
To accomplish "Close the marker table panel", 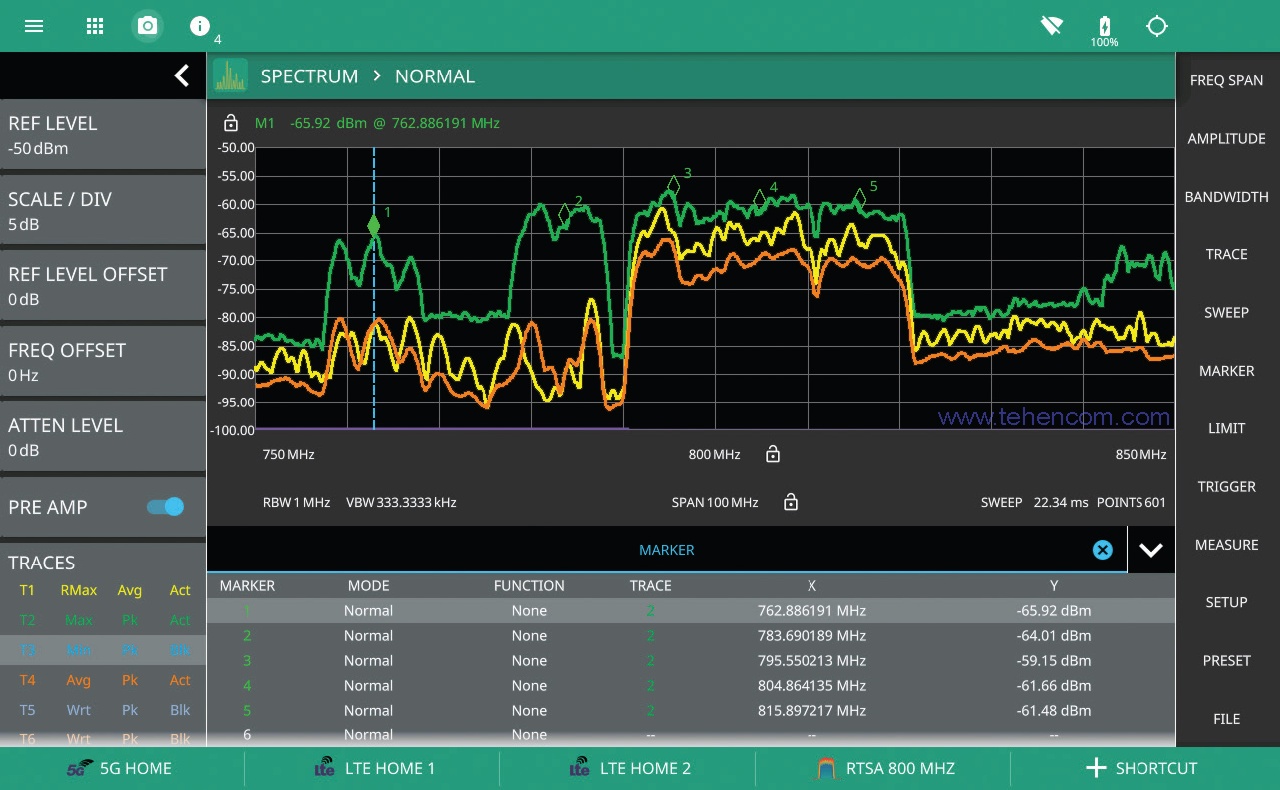I will pyautogui.click(x=1102, y=550).
